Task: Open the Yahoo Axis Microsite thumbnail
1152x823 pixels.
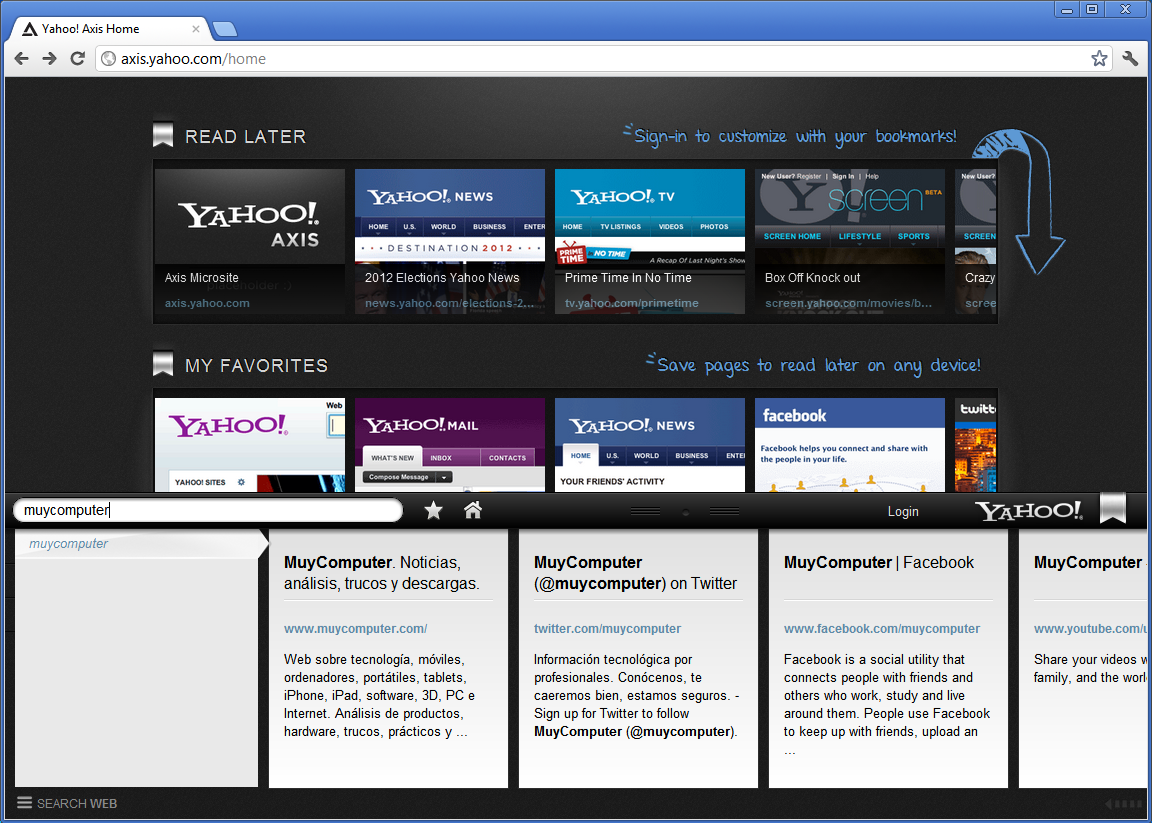Action: point(250,241)
